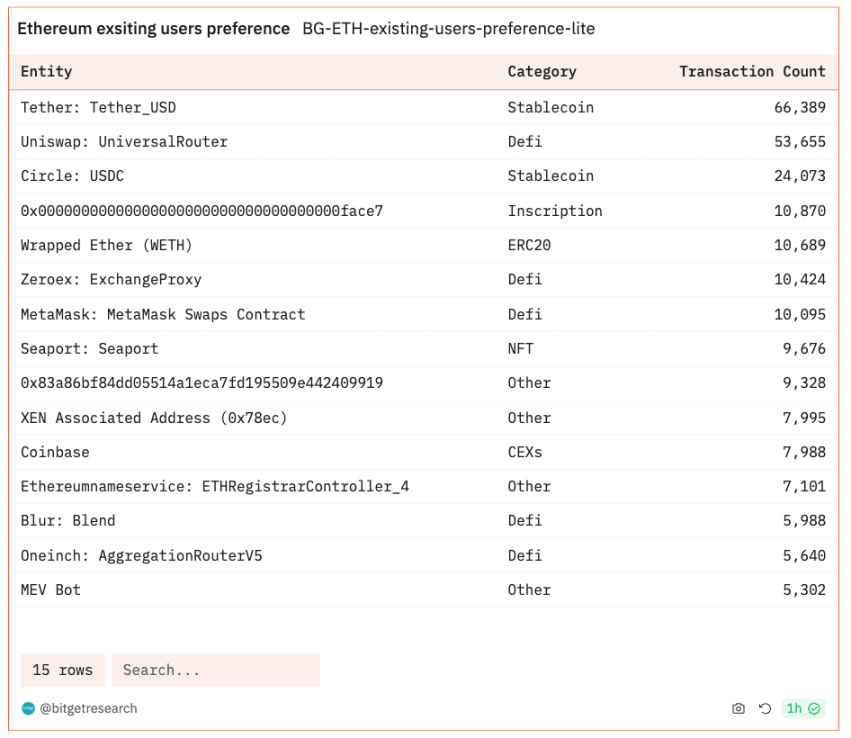
Task: Click the Circle: USDC entity cell
Action: coord(72,176)
